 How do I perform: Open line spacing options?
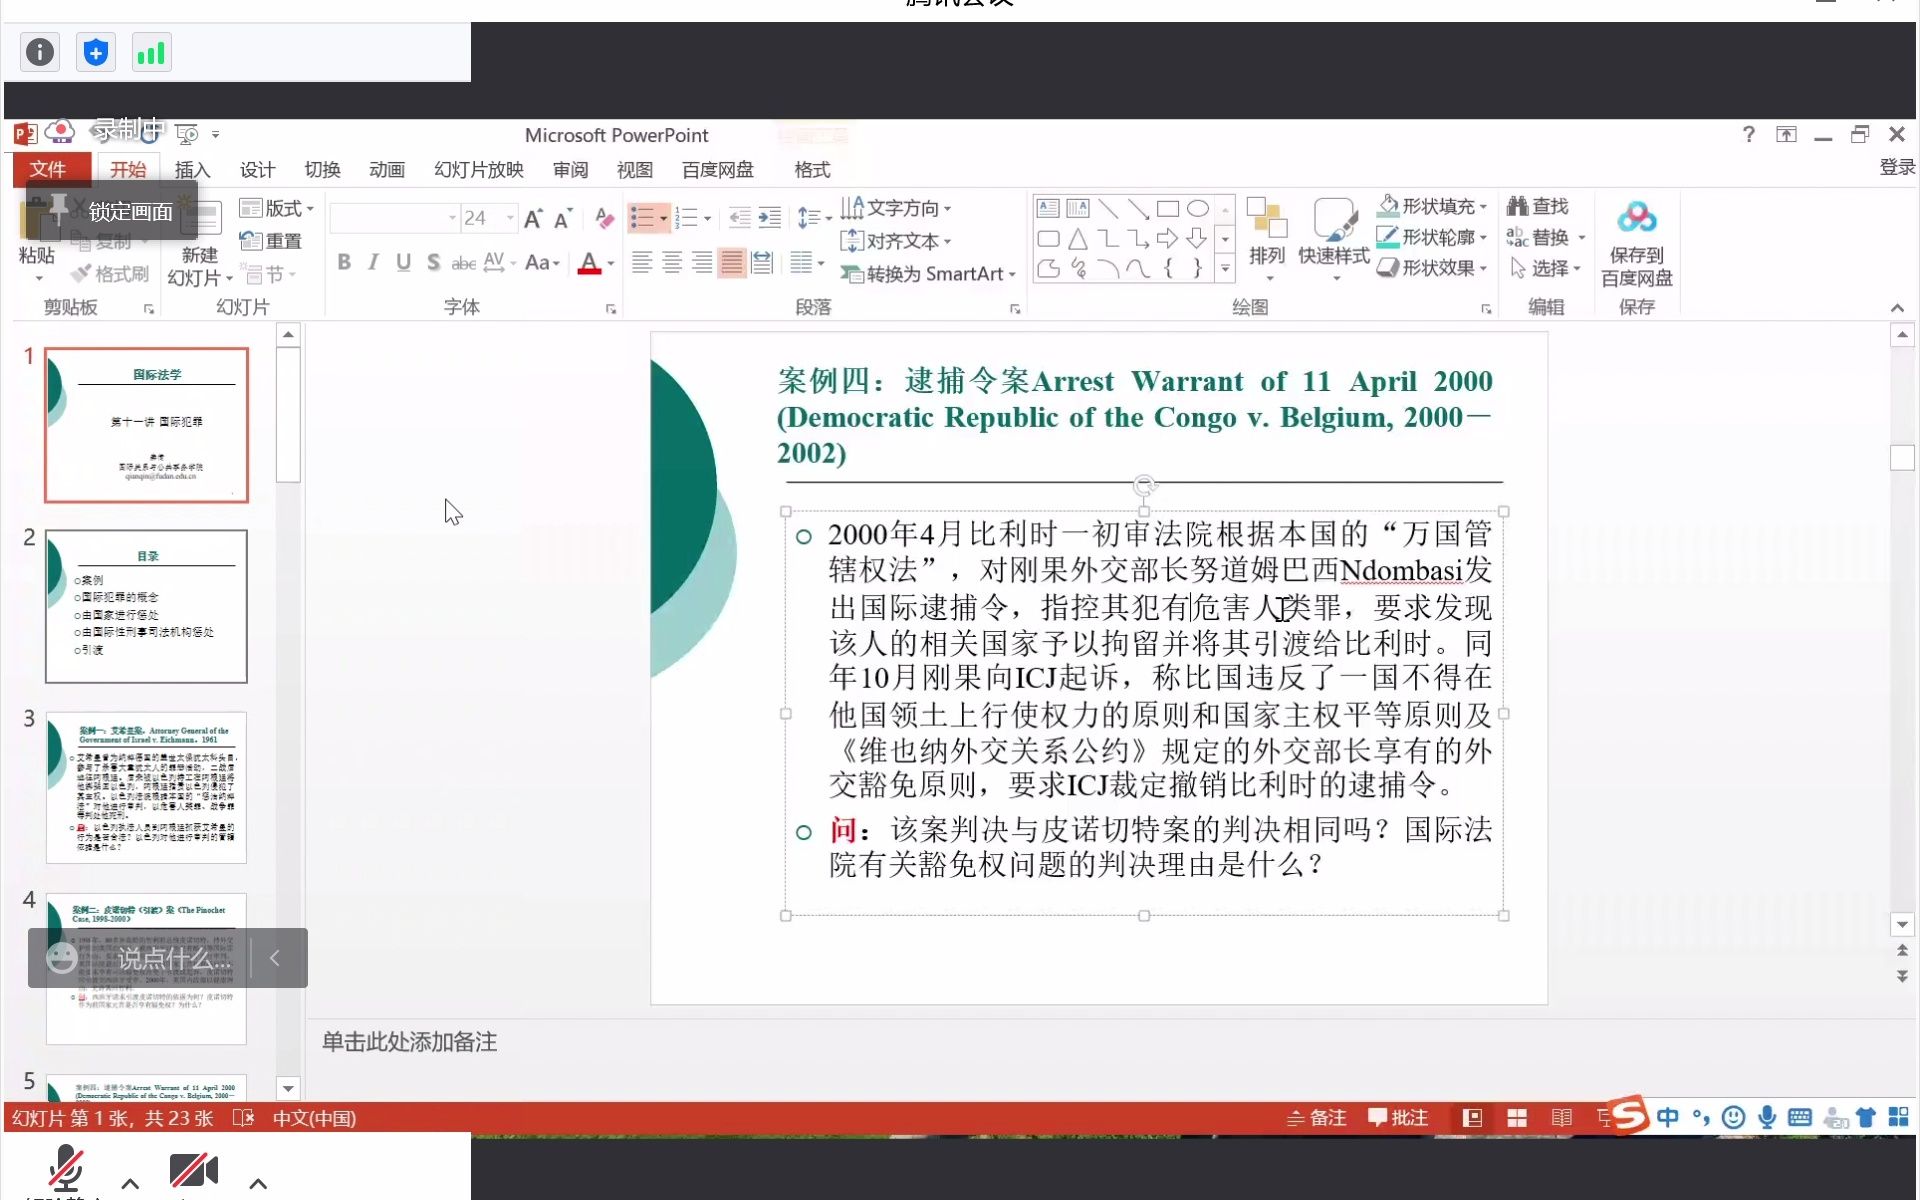click(814, 218)
